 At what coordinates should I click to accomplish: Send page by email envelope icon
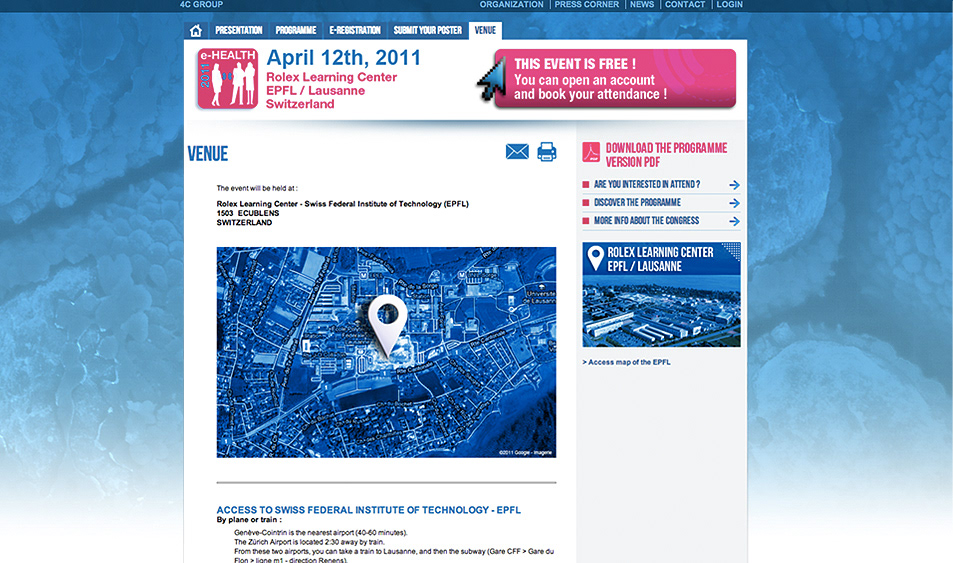pos(517,151)
